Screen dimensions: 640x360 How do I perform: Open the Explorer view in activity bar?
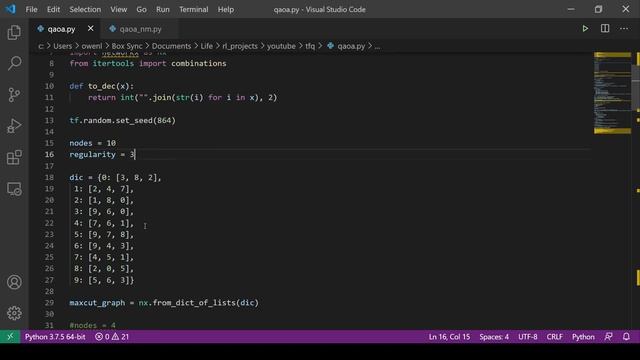tap(14, 32)
